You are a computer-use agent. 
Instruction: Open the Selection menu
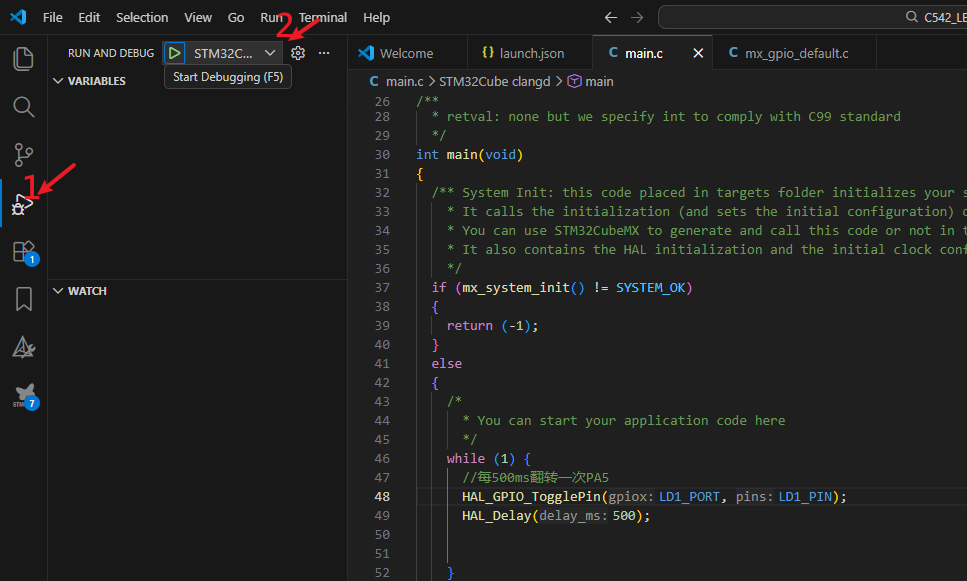pyautogui.click(x=142, y=17)
